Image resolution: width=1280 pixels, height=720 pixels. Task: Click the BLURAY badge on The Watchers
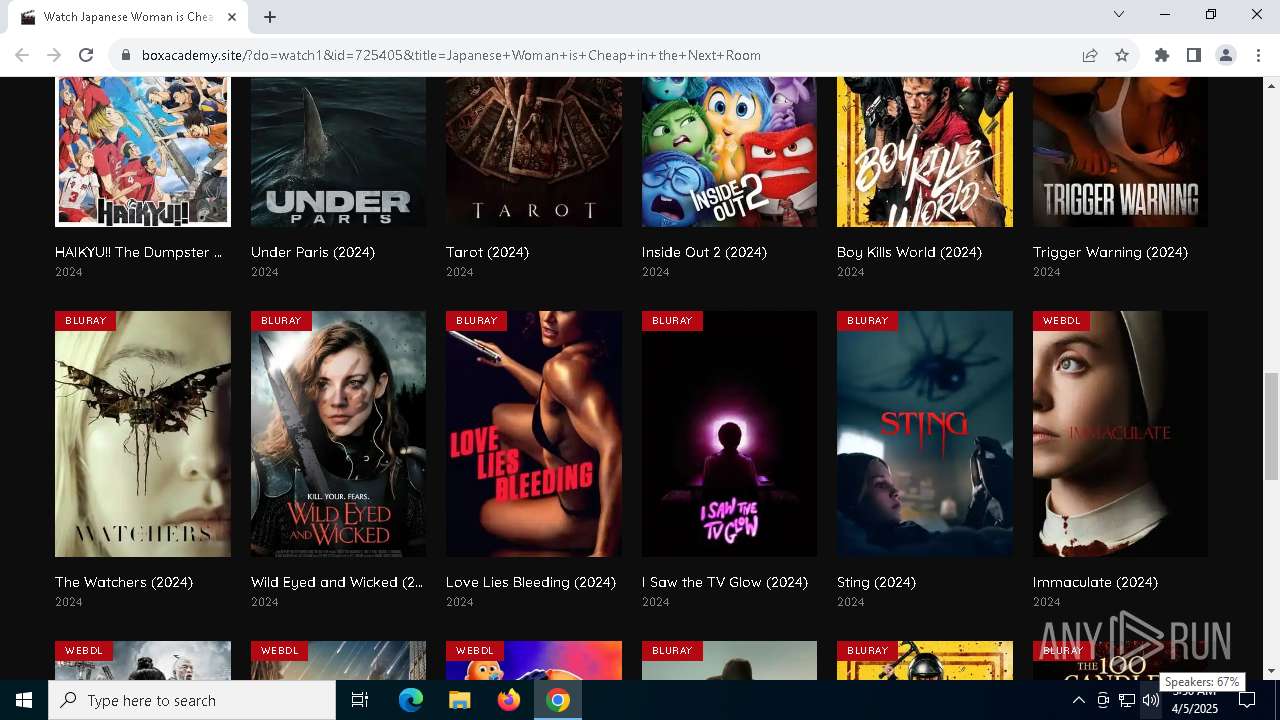point(86,321)
